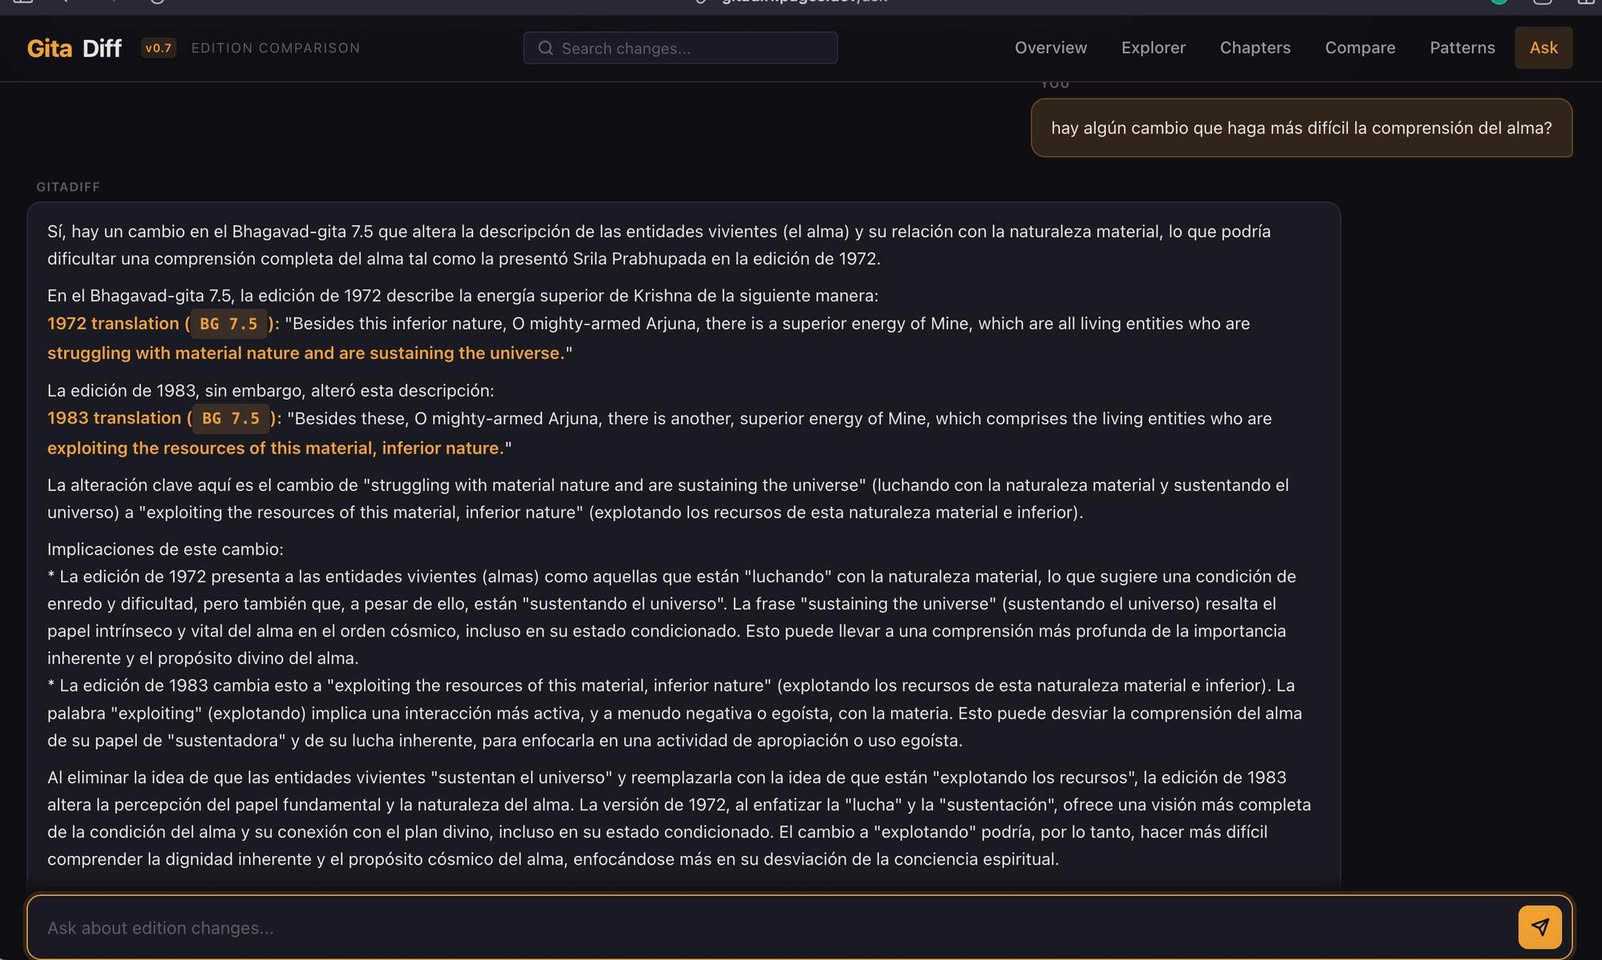The height and width of the screenshot is (960, 1602).
Task: Click the 1972 translation label
Action: [112, 324]
